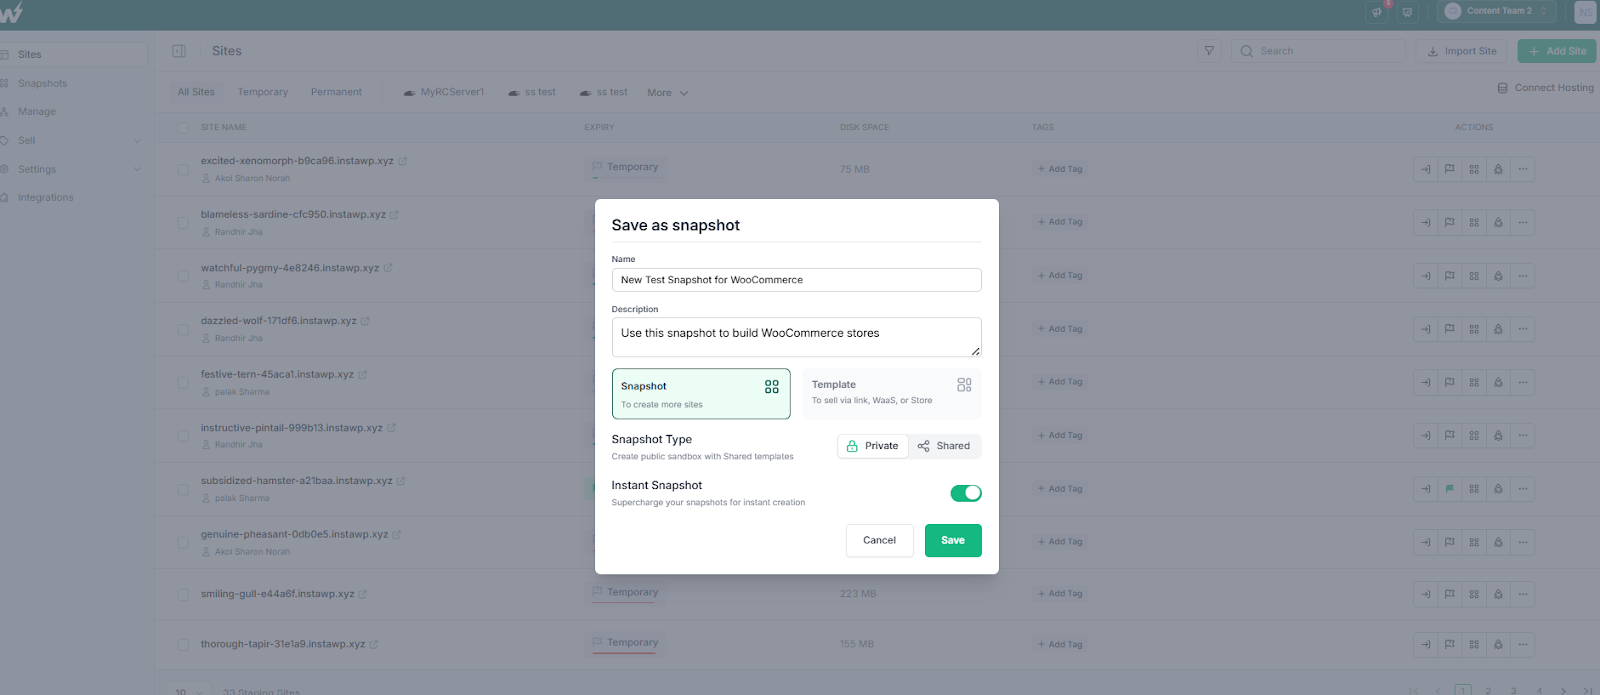
Task: Switch to the All Sites tab
Action: 196,92
